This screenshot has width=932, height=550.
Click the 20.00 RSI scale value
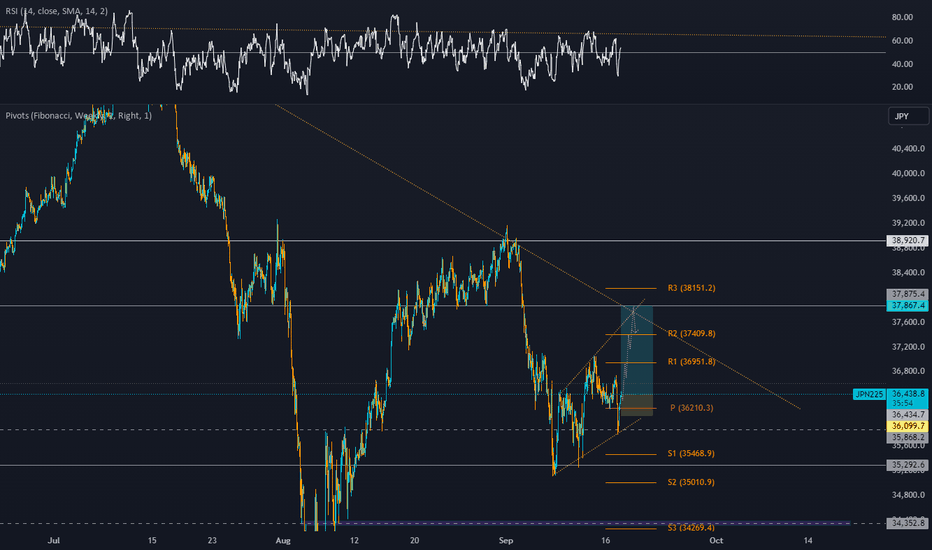click(x=902, y=87)
